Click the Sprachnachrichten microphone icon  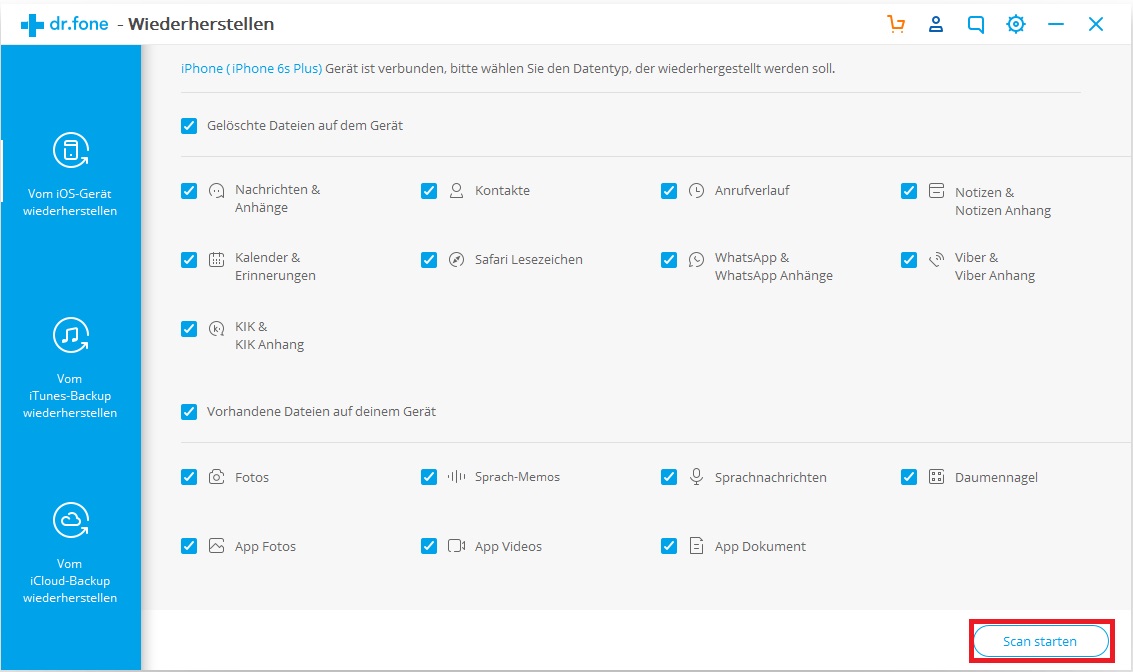coord(696,477)
